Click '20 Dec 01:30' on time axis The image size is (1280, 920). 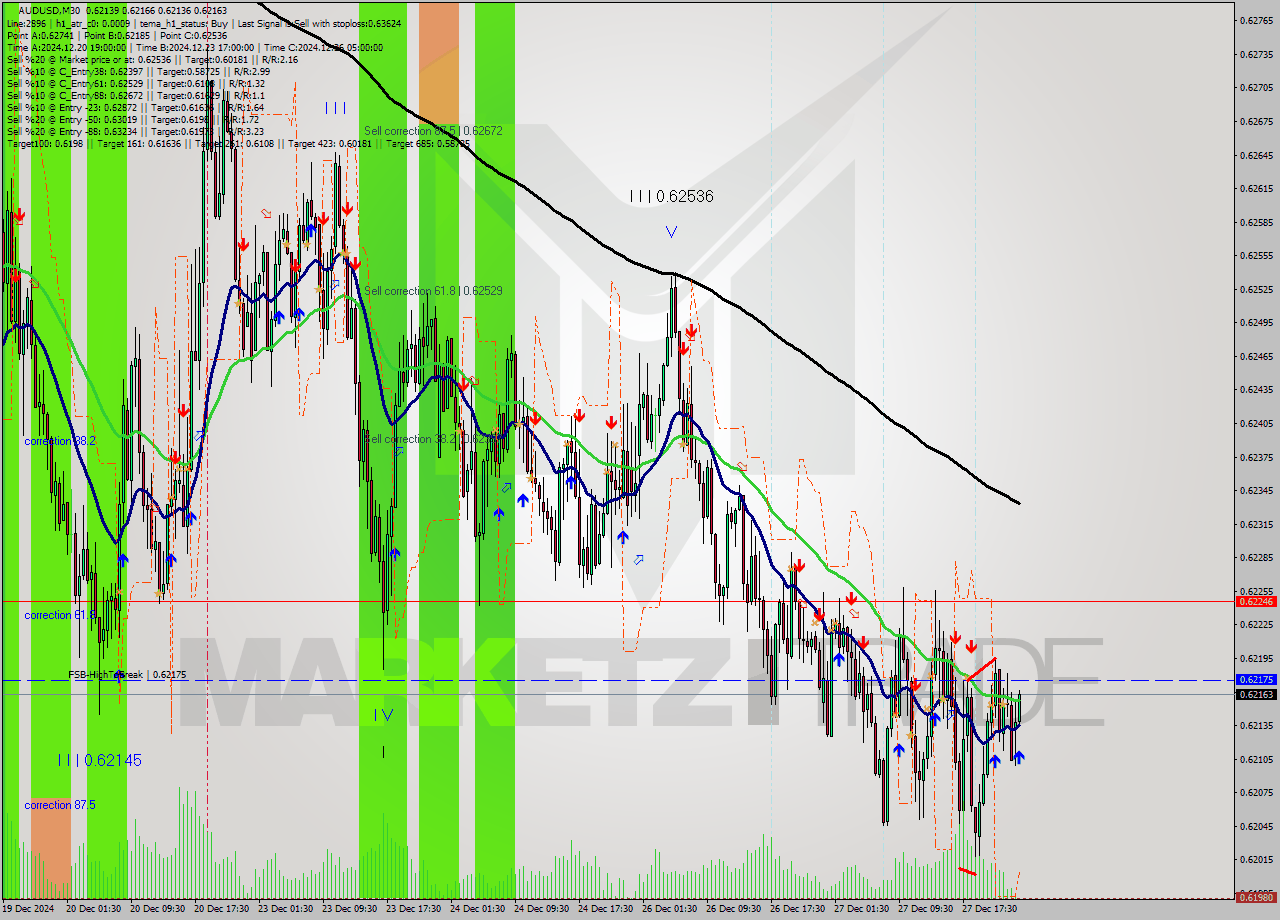(x=93, y=909)
